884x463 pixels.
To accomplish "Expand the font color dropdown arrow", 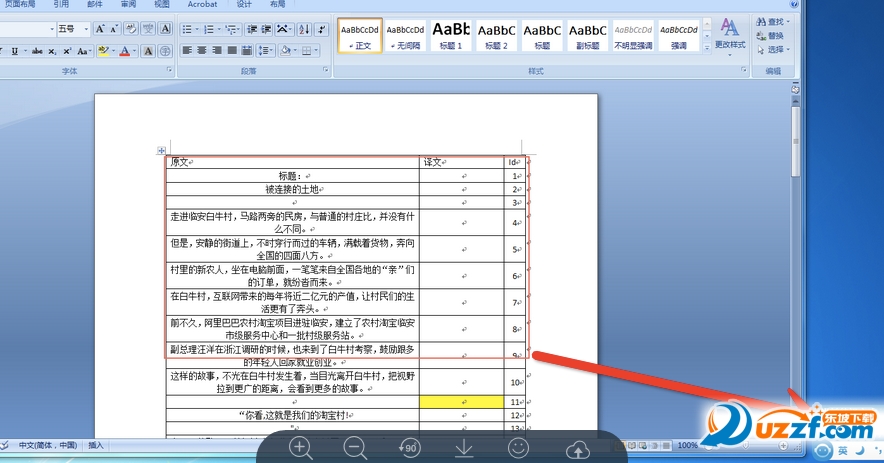I will [x=134, y=51].
